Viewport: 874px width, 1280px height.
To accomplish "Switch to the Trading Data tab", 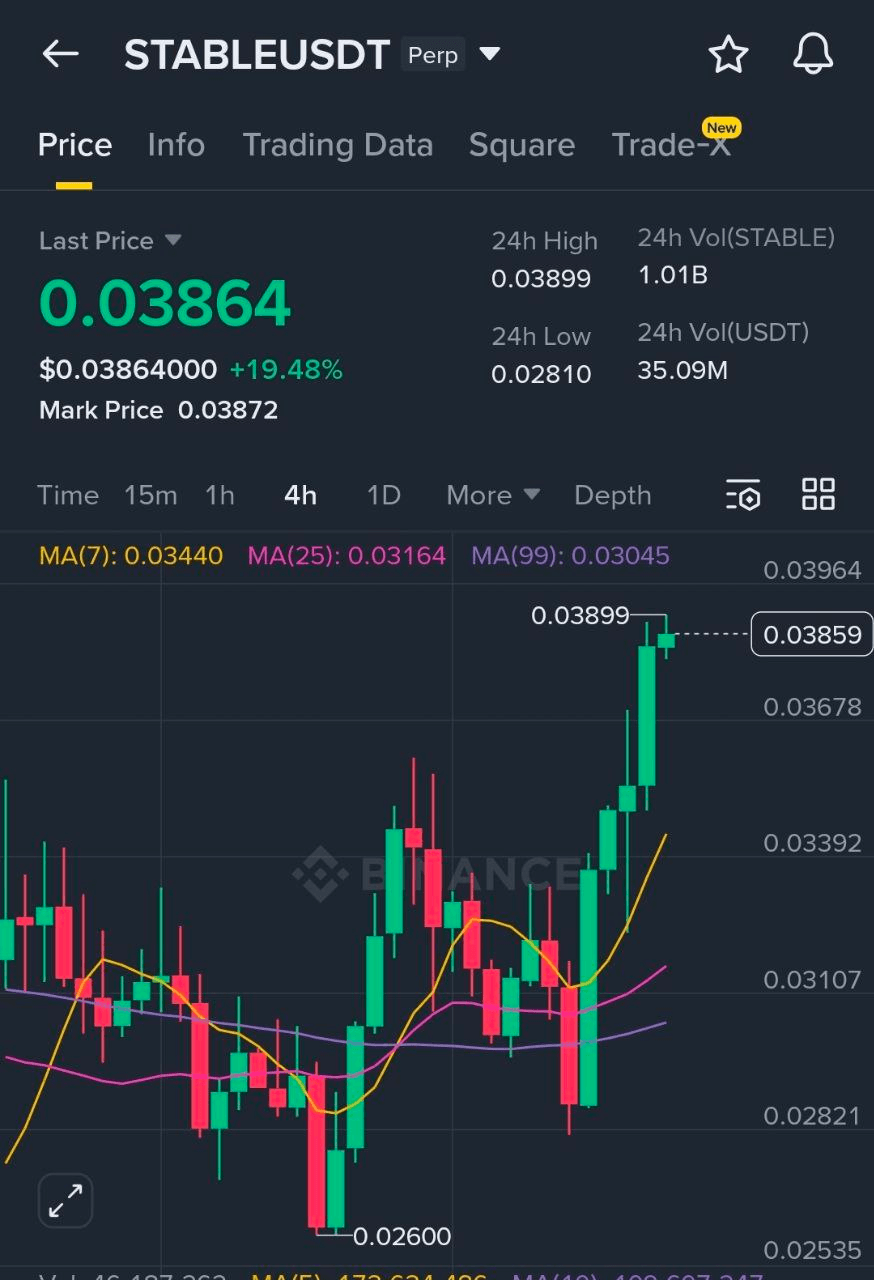I will 338,145.
